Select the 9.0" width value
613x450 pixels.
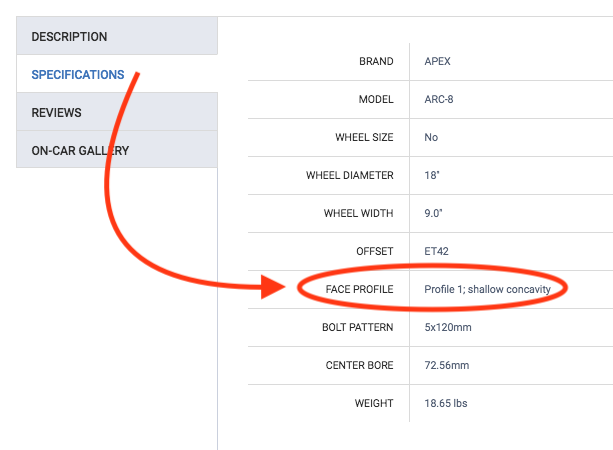tap(434, 213)
